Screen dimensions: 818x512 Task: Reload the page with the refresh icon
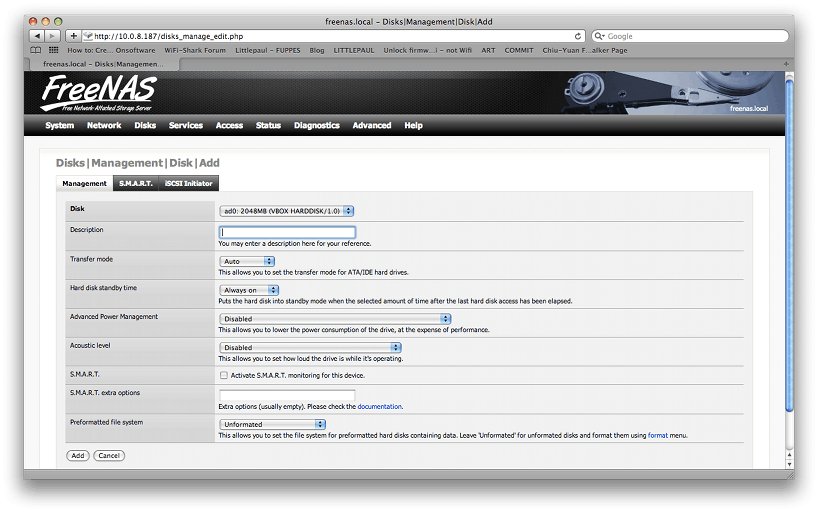click(578, 36)
